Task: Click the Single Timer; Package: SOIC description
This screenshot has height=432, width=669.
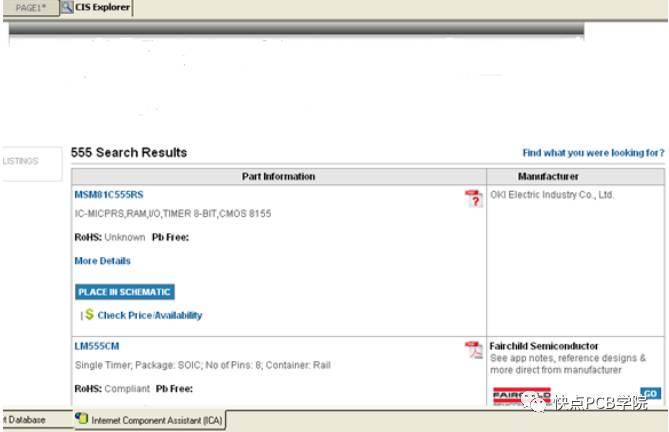Action: point(203,365)
